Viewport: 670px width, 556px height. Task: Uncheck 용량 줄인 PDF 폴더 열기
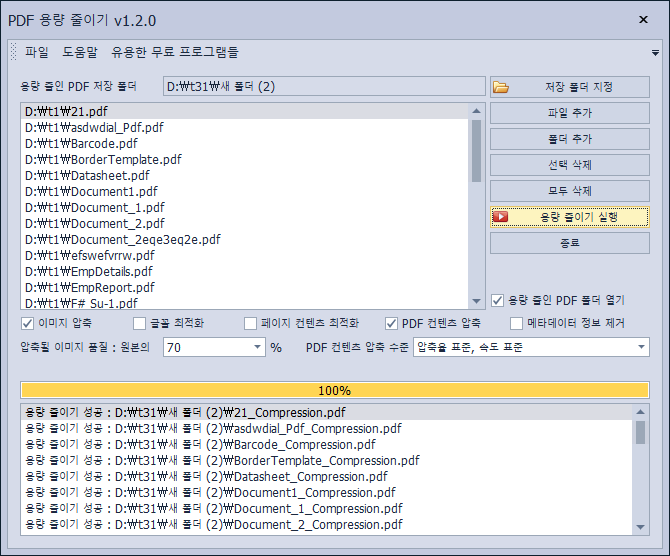pos(497,300)
